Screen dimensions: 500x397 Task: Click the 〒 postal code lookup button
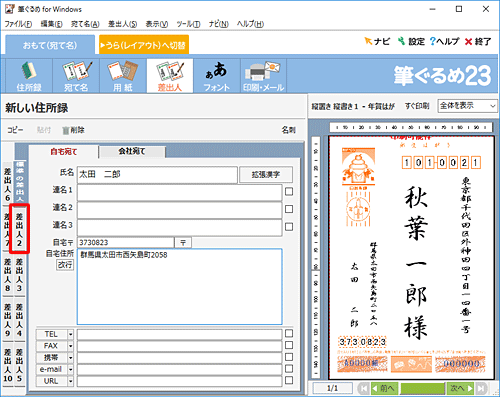(x=183, y=242)
